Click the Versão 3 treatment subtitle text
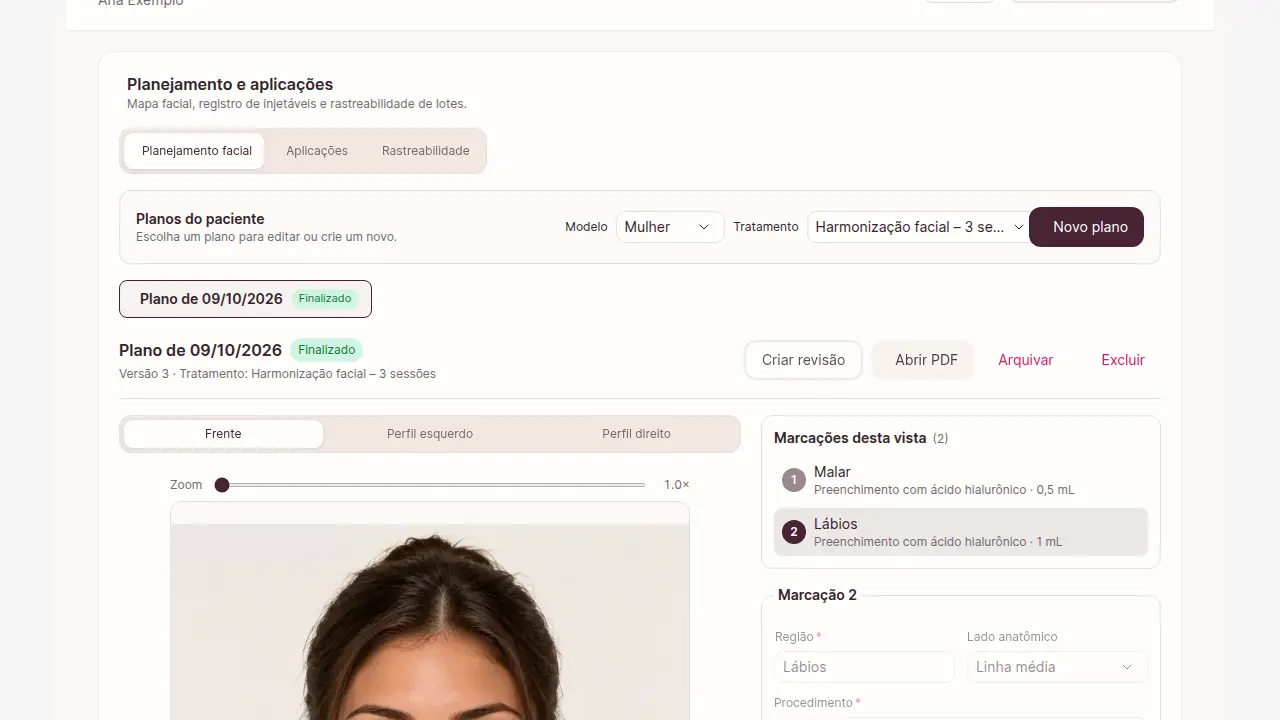The height and width of the screenshot is (720, 1280). tap(277, 374)
